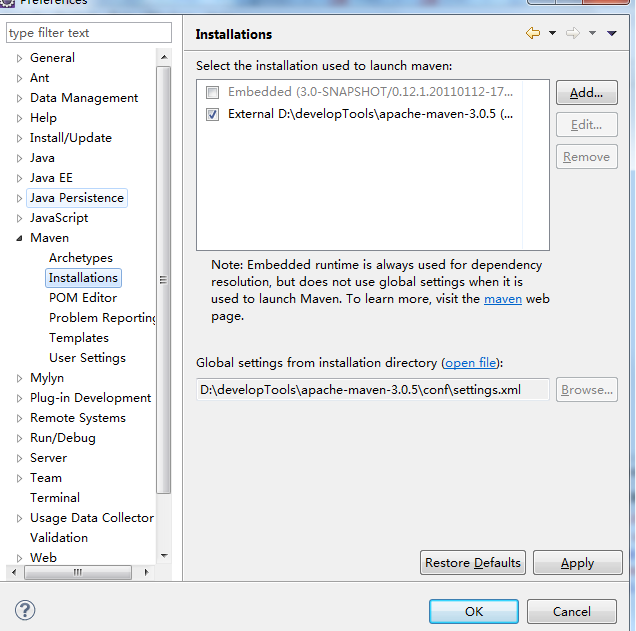Expand the Java EE node
The width and height of the screenshot is (636, 631).
coord(19,178)
